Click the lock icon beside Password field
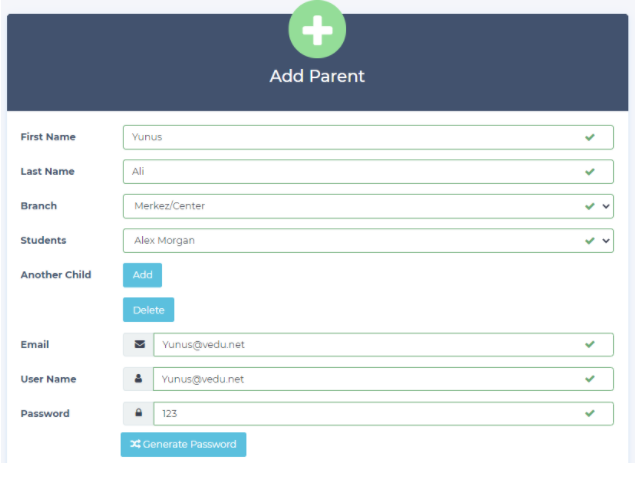Screen dimensions: 635x498 [138, 413]
